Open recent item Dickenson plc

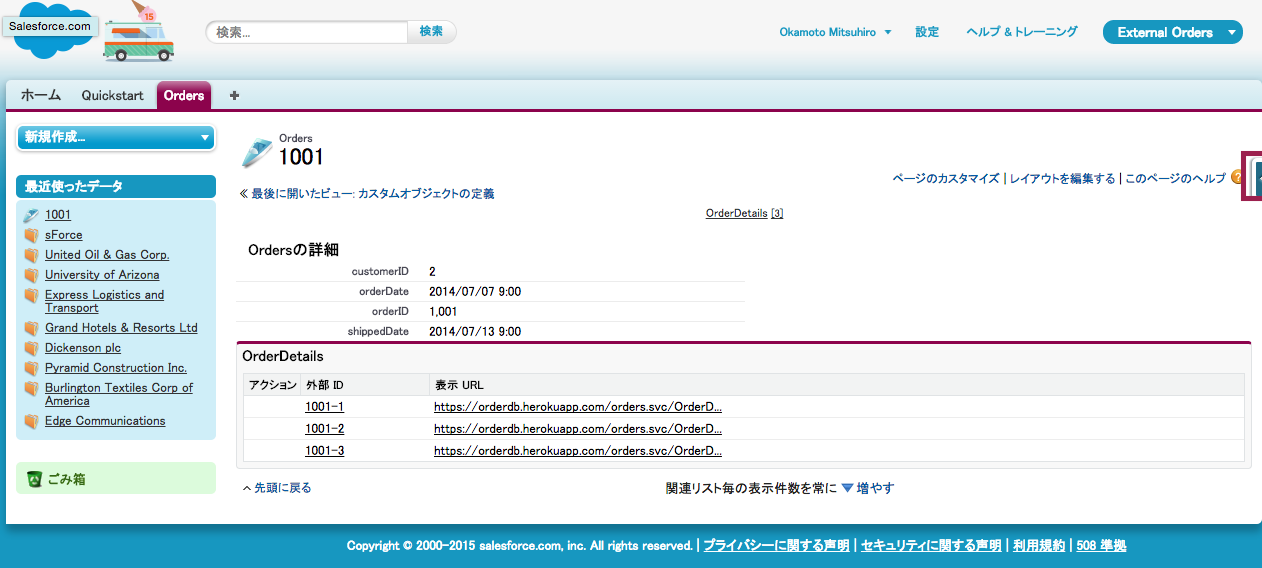[x=83, y=348]
